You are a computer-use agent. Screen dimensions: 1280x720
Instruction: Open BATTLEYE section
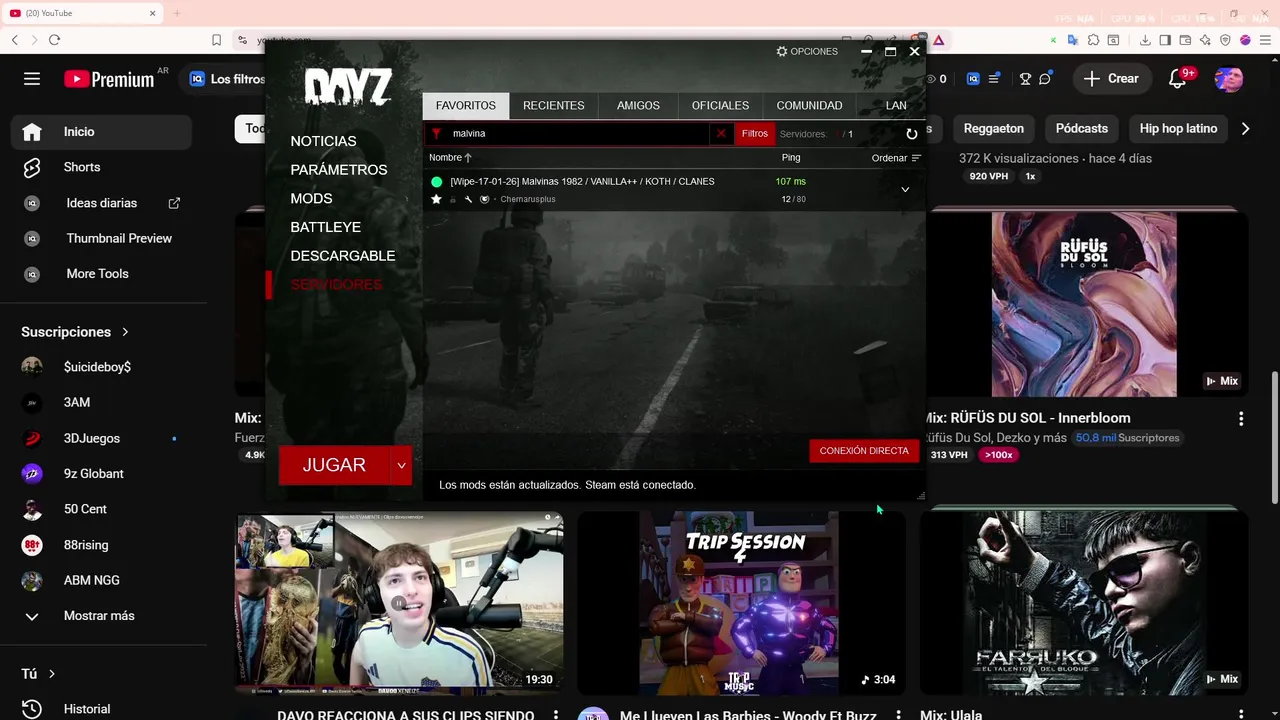click(x=325, y=227)
